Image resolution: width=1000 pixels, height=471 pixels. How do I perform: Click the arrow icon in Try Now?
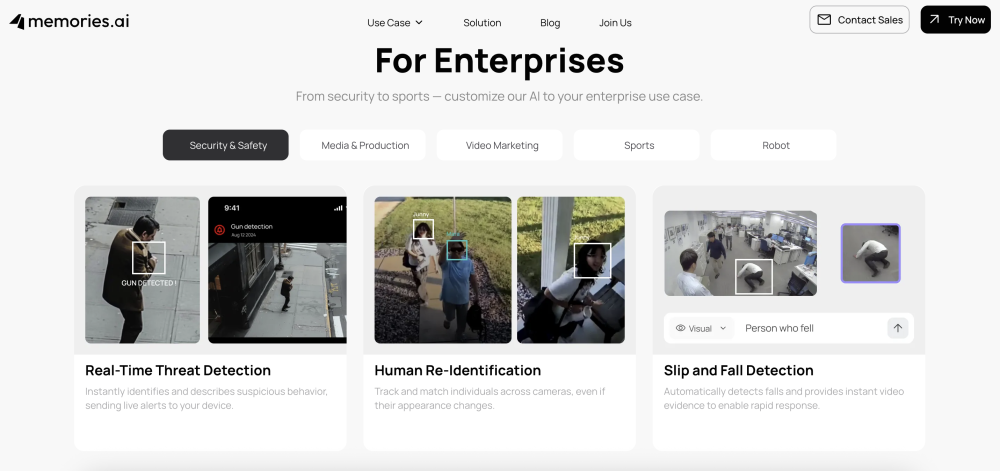click(934, 20)
